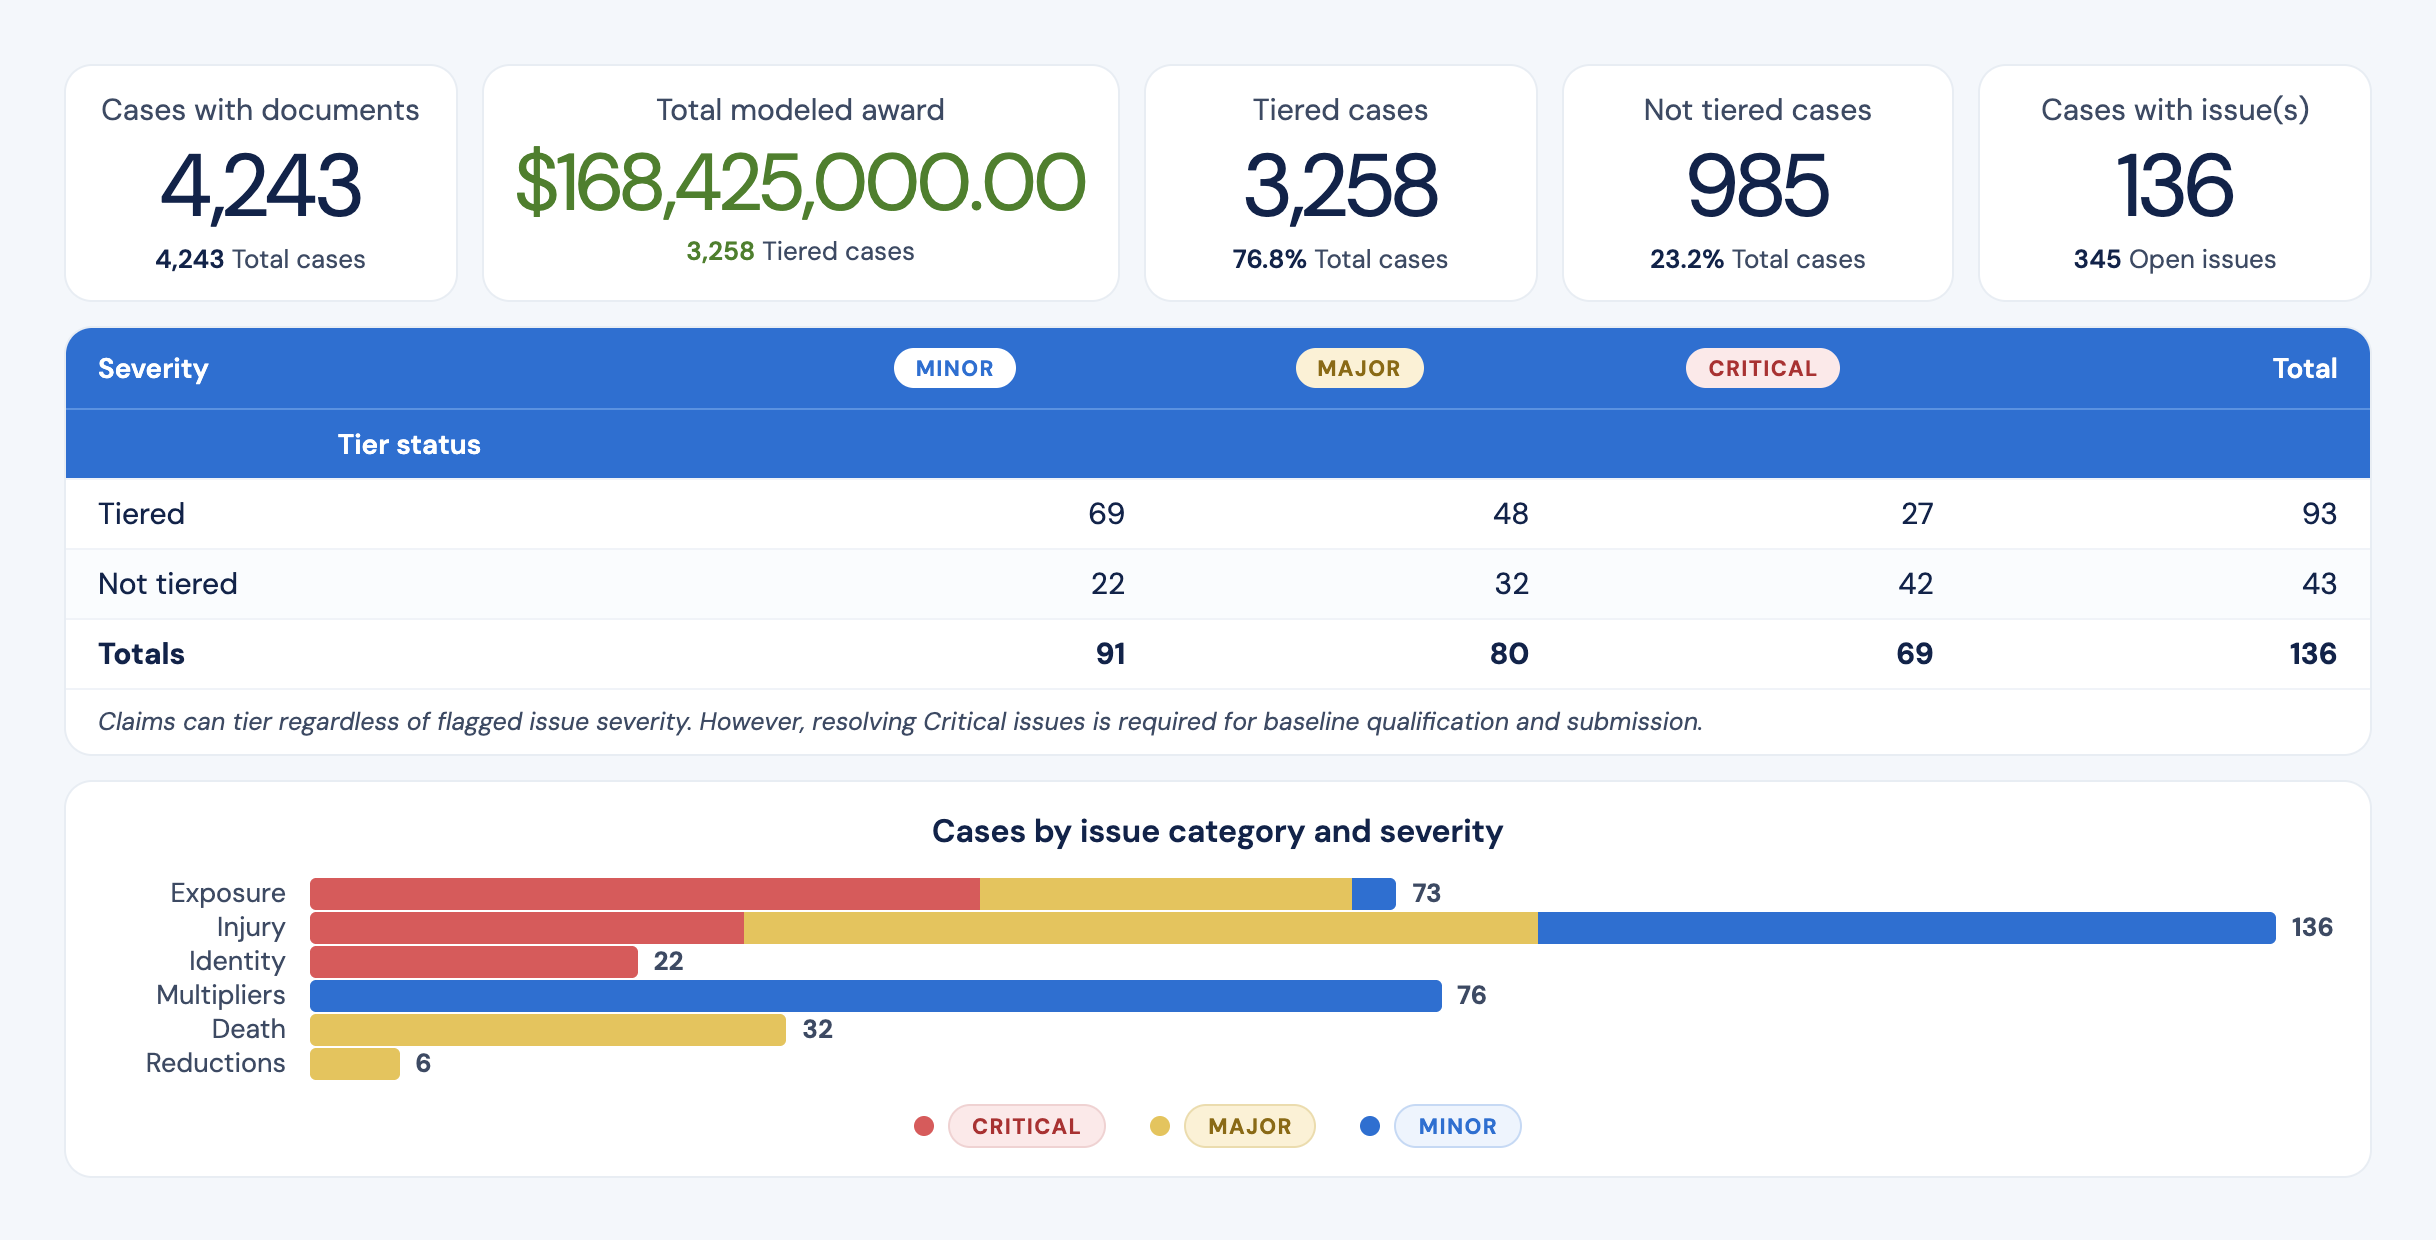Click the 345 Open issues text
Viewport: 2436px width, 1240px height.
coord(2174,259)
